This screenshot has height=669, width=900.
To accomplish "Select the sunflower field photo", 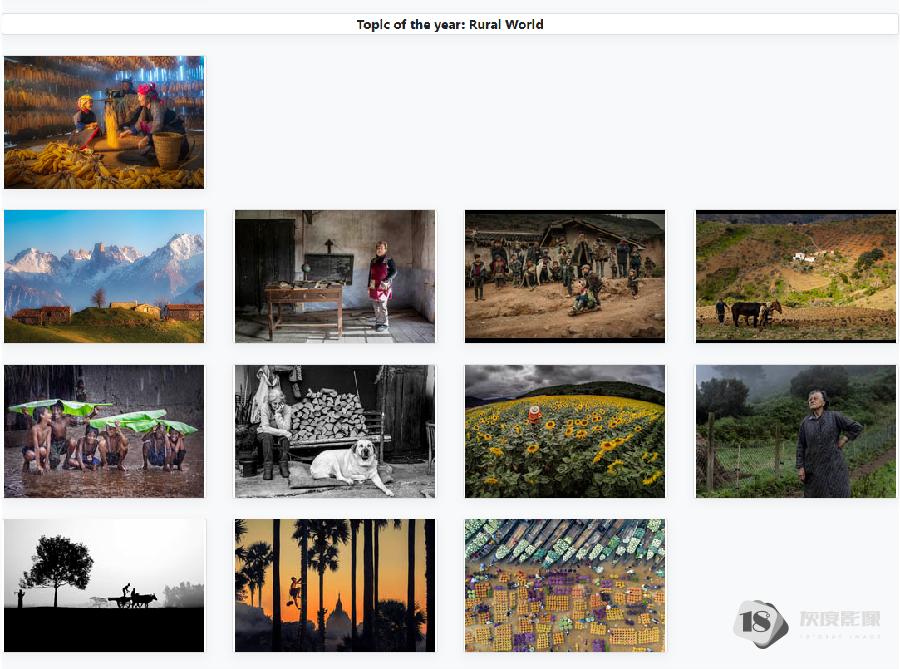I will pos(565,431).
